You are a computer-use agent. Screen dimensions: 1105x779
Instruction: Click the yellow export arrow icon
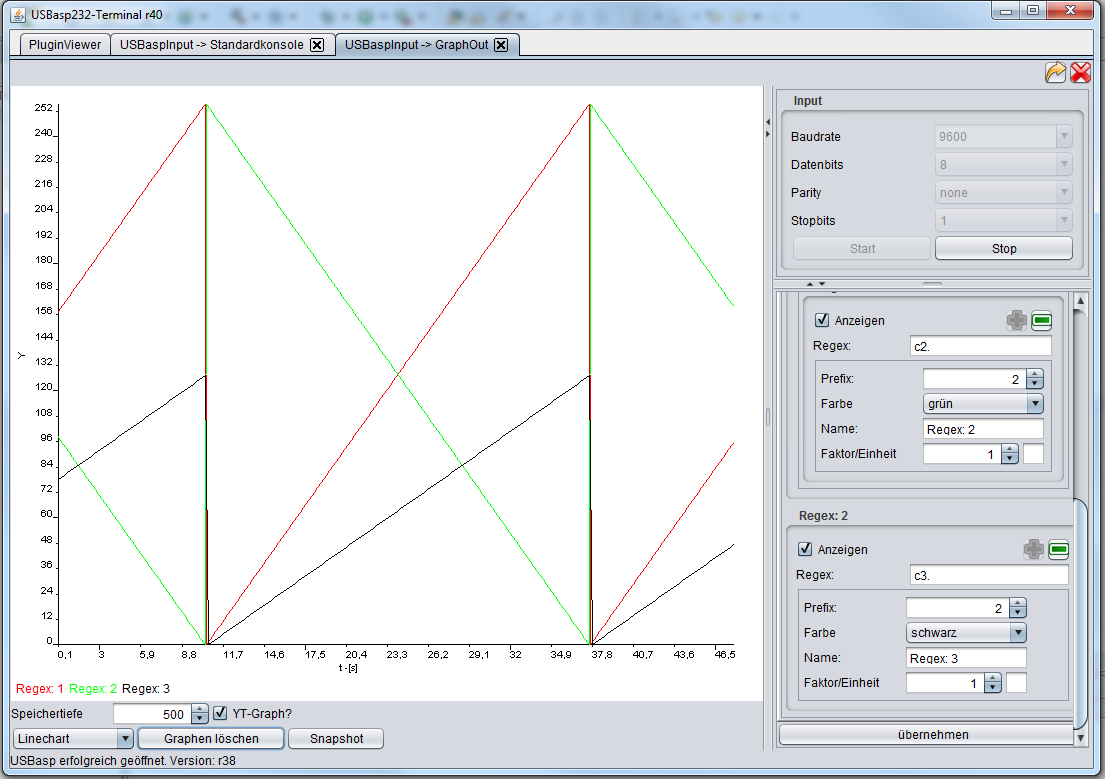point(1055,72)
